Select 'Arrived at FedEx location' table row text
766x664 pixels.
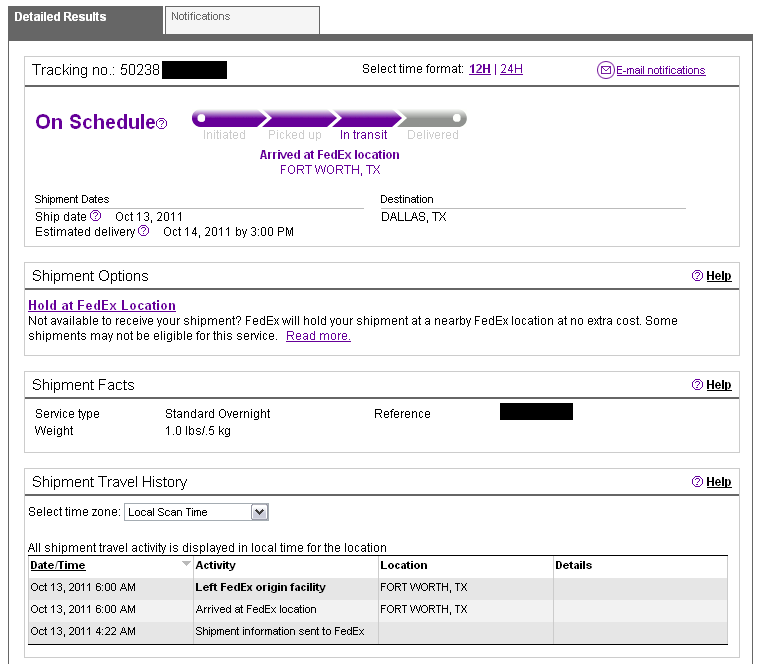pos(256,609)
